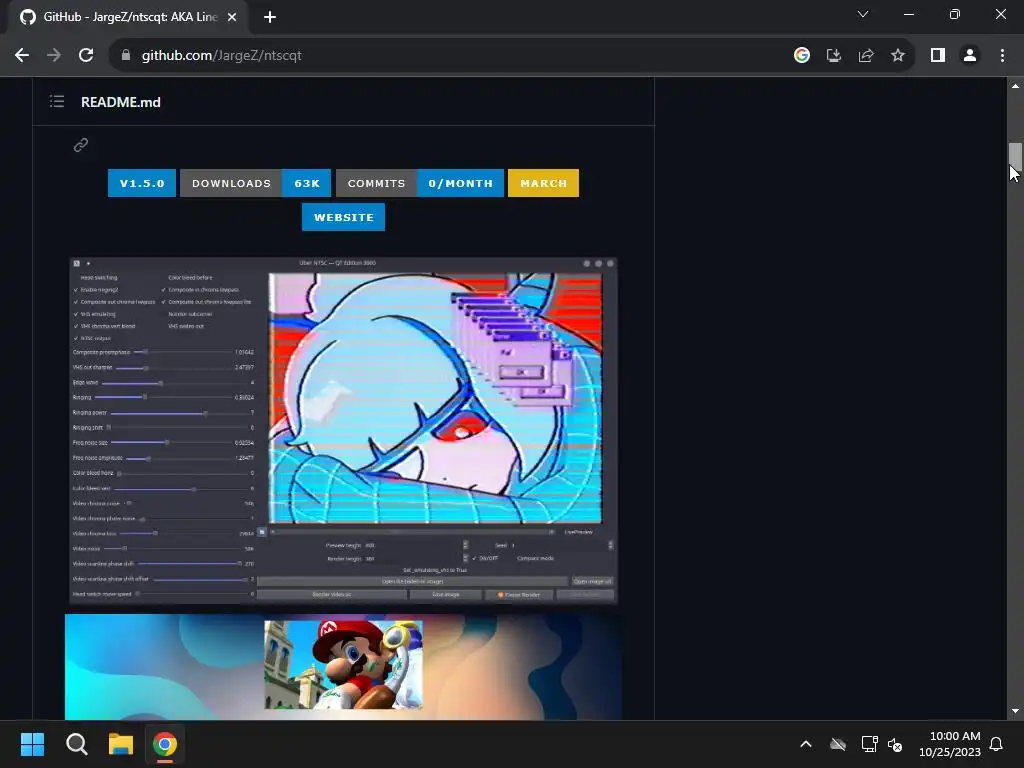Open a new browser tab
The height and width of the screenshot is (768, 1024).
(x=270, y=17)
